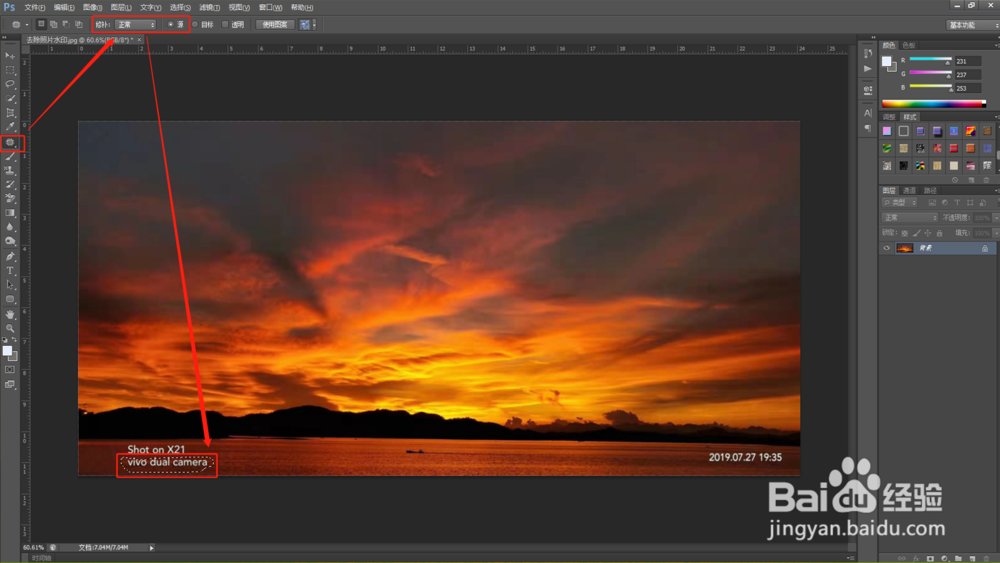
Task: Click the color spectrum ramp bar
Action: tap(934, 103)
